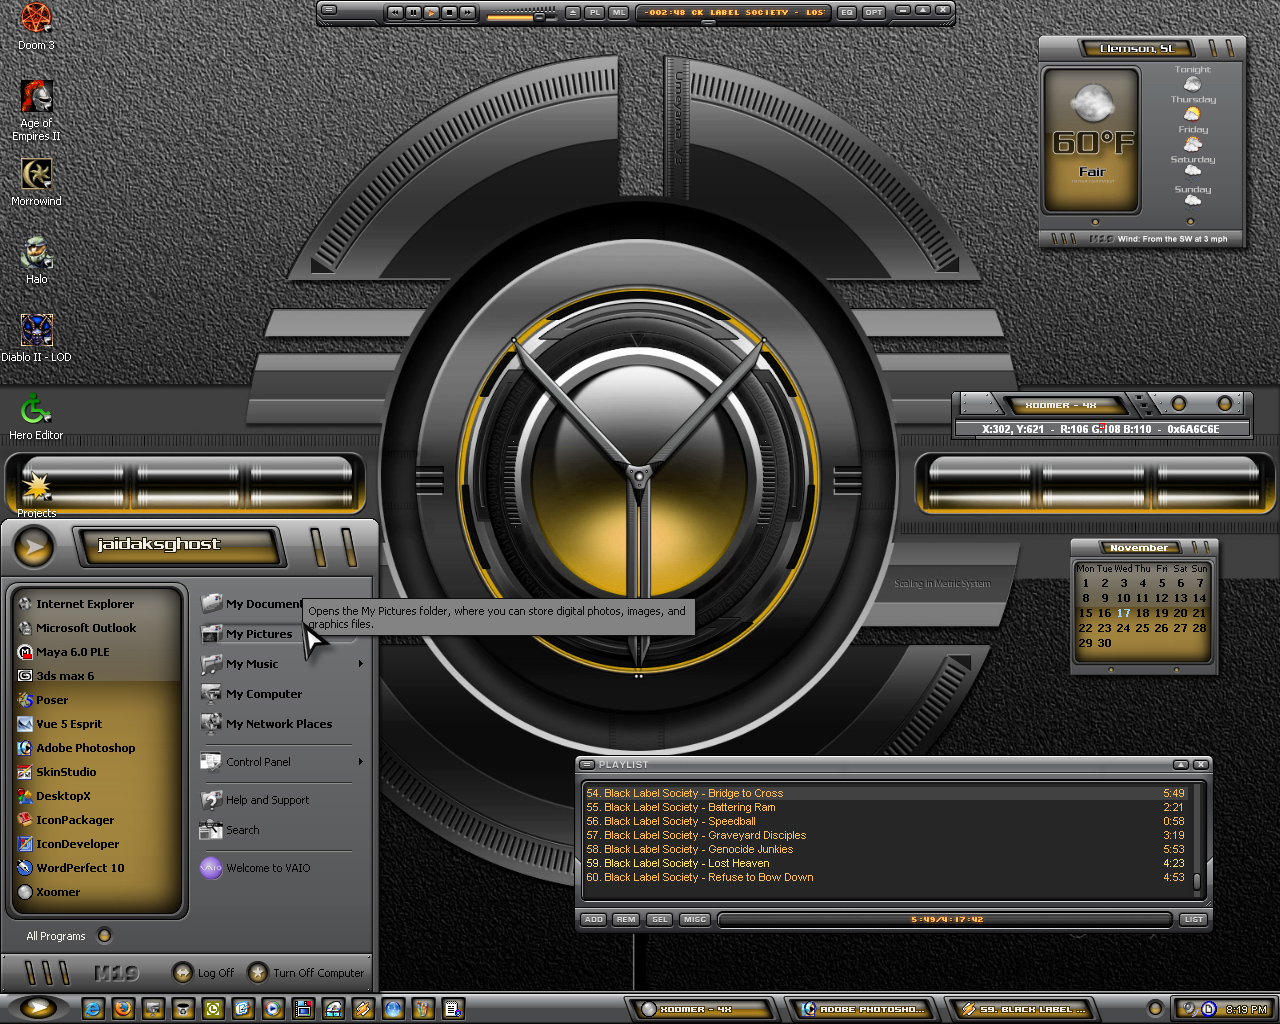The height and width of the screenshot is (1024, 1280).
Task: Click the Log Off button
Action: pos(203,972)
